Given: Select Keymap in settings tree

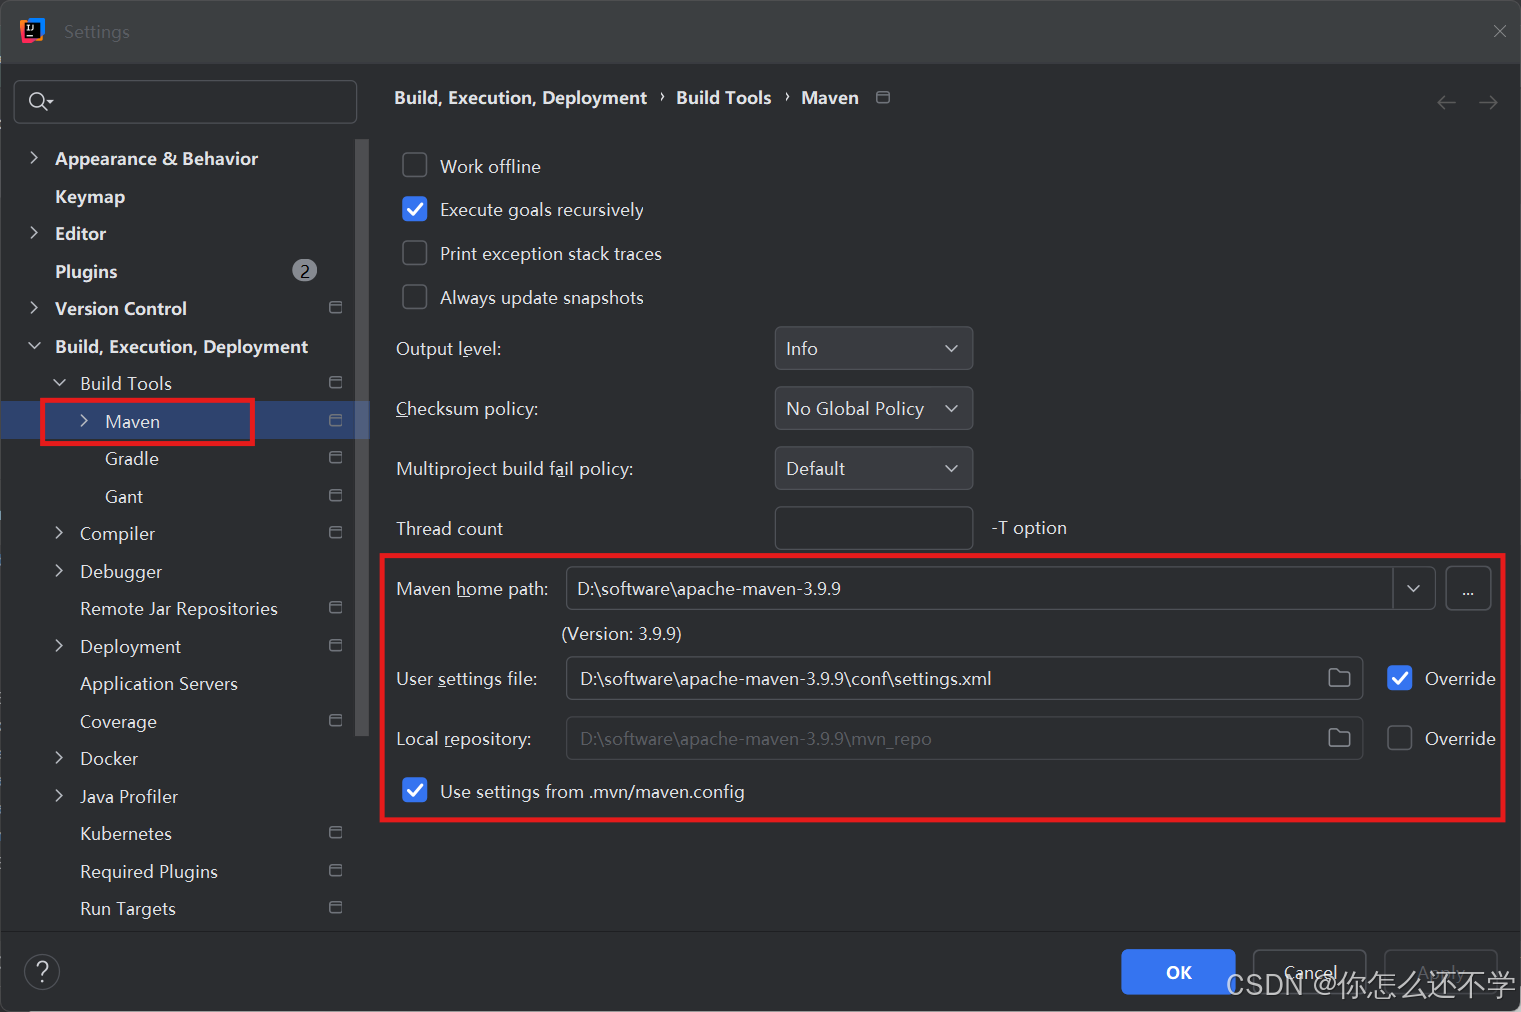Looking at the screenshot, I should click(90, 196).
